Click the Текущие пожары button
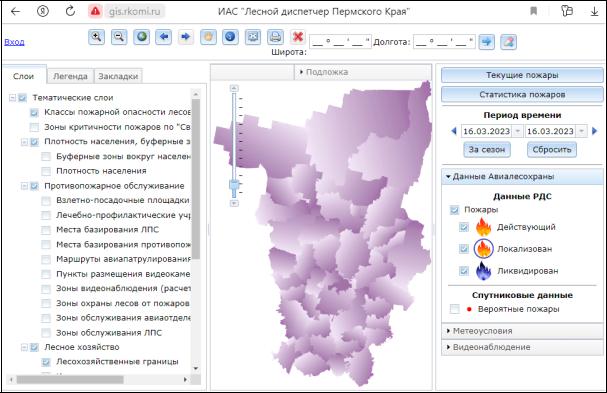This screenshot has width=607, height=393. pos(522,75)
